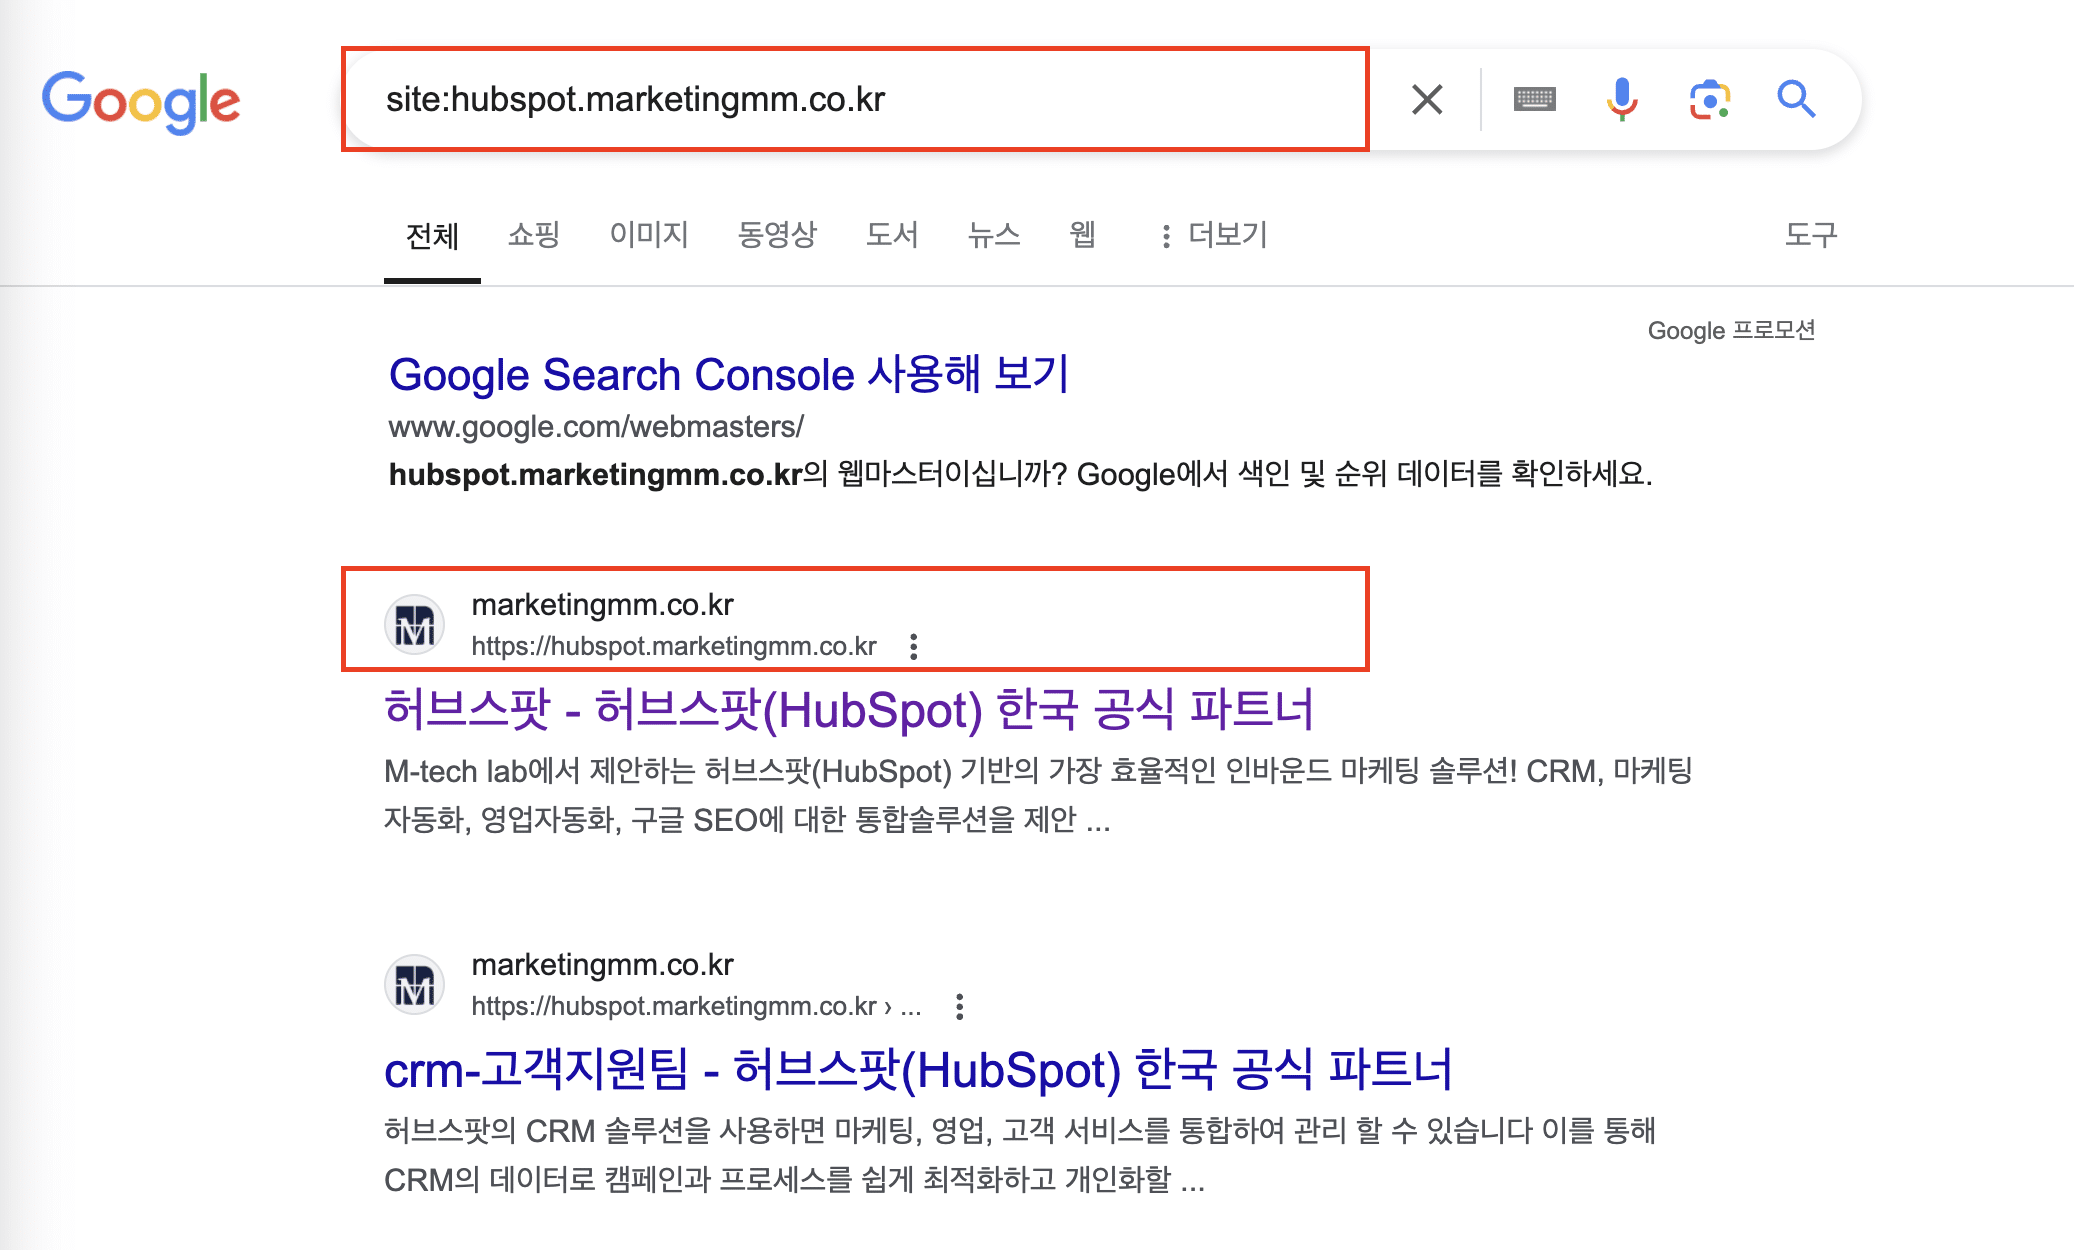2074x1250 pixels.
Task: Click the voice search microphone icon
Action: pyautogui.click(x=1620, y=98)
